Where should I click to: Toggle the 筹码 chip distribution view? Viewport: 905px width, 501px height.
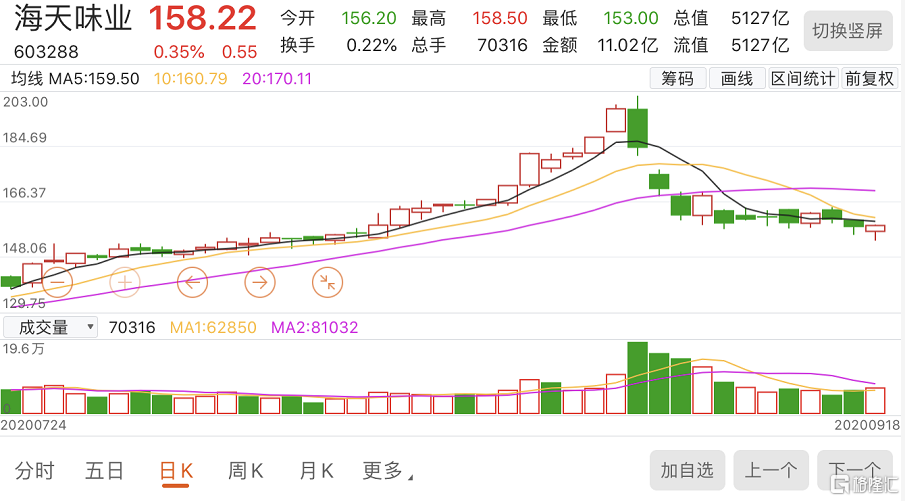pyautogui.click(x=677, y=79)
